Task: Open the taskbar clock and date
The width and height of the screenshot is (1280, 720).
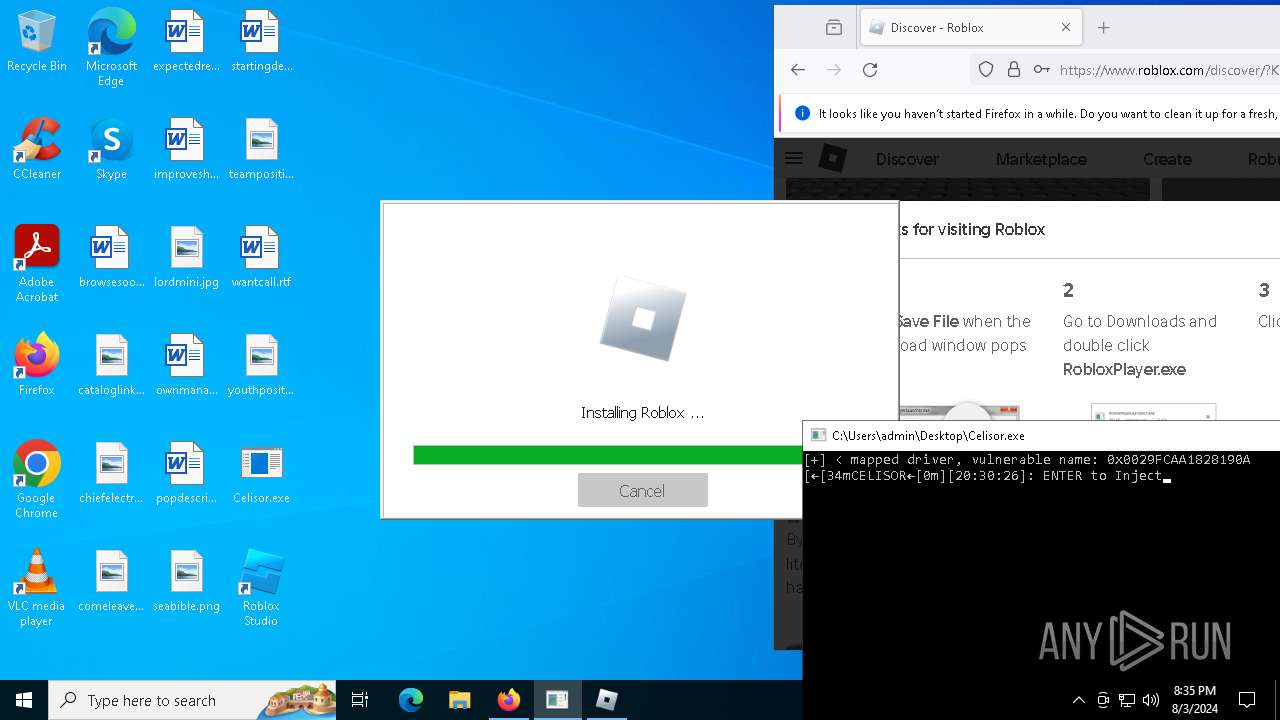Action: (x=1194, y=700)
